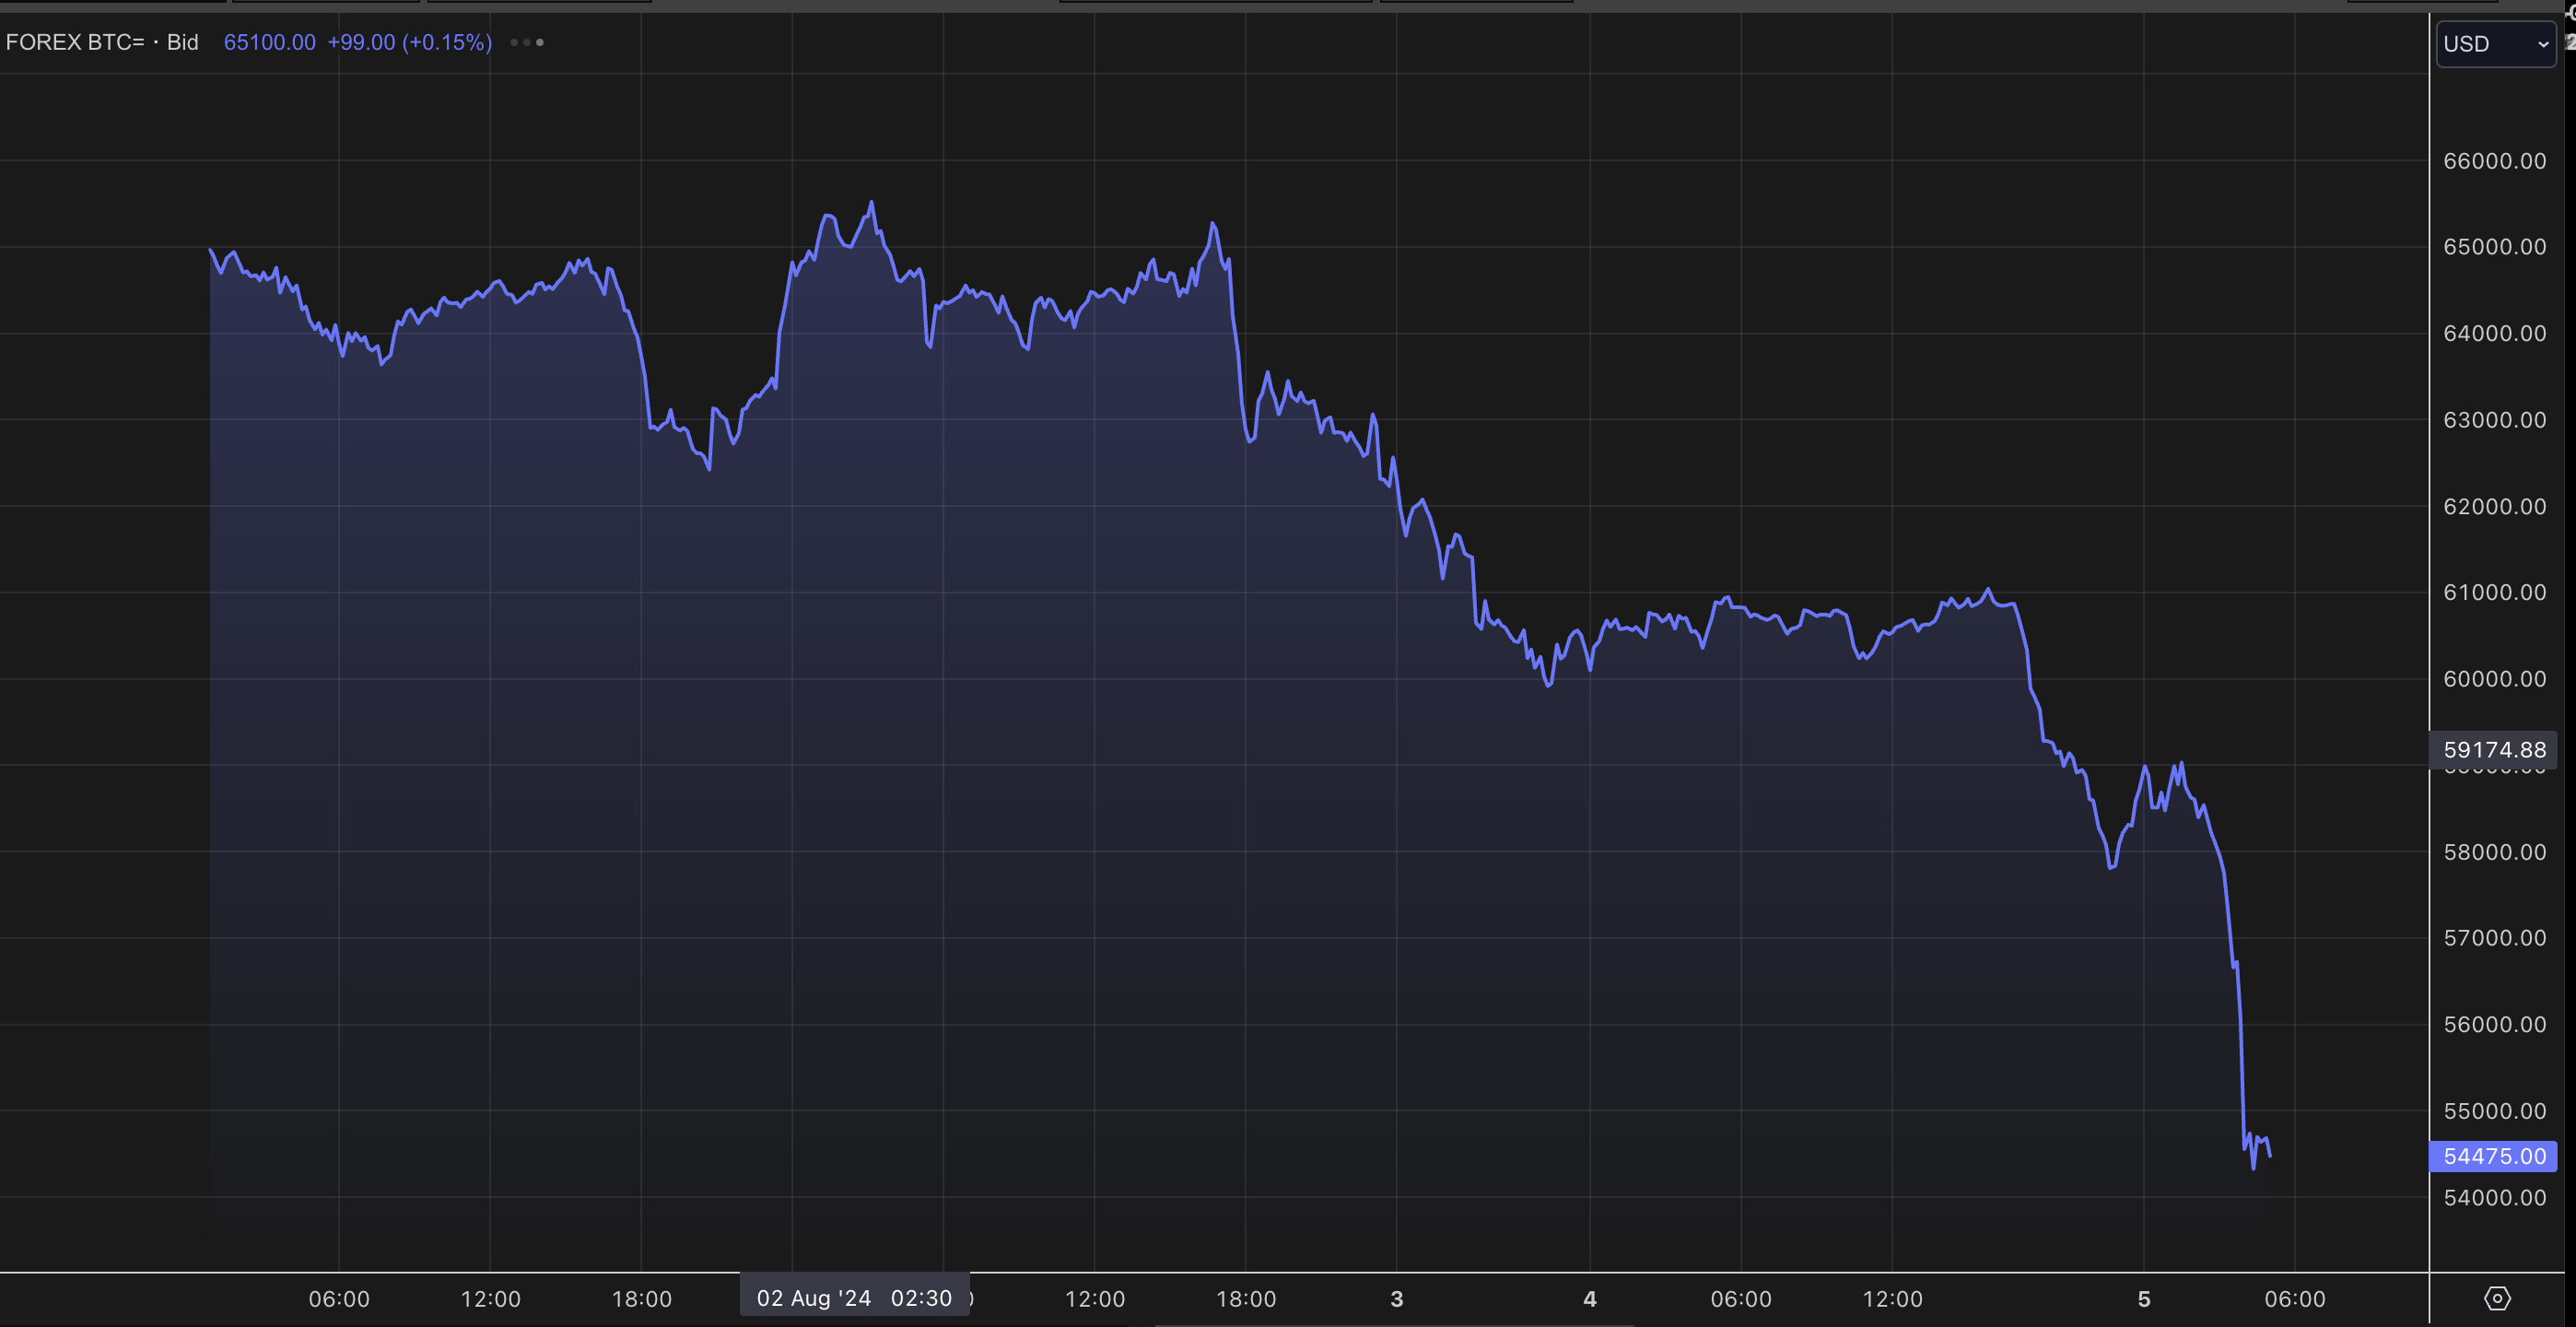The width and height of the screenshot is (2576, 1327).
Task: Click the crosshair date label 02 Aug '24 02:30
Action: [x=854, y=1298]
